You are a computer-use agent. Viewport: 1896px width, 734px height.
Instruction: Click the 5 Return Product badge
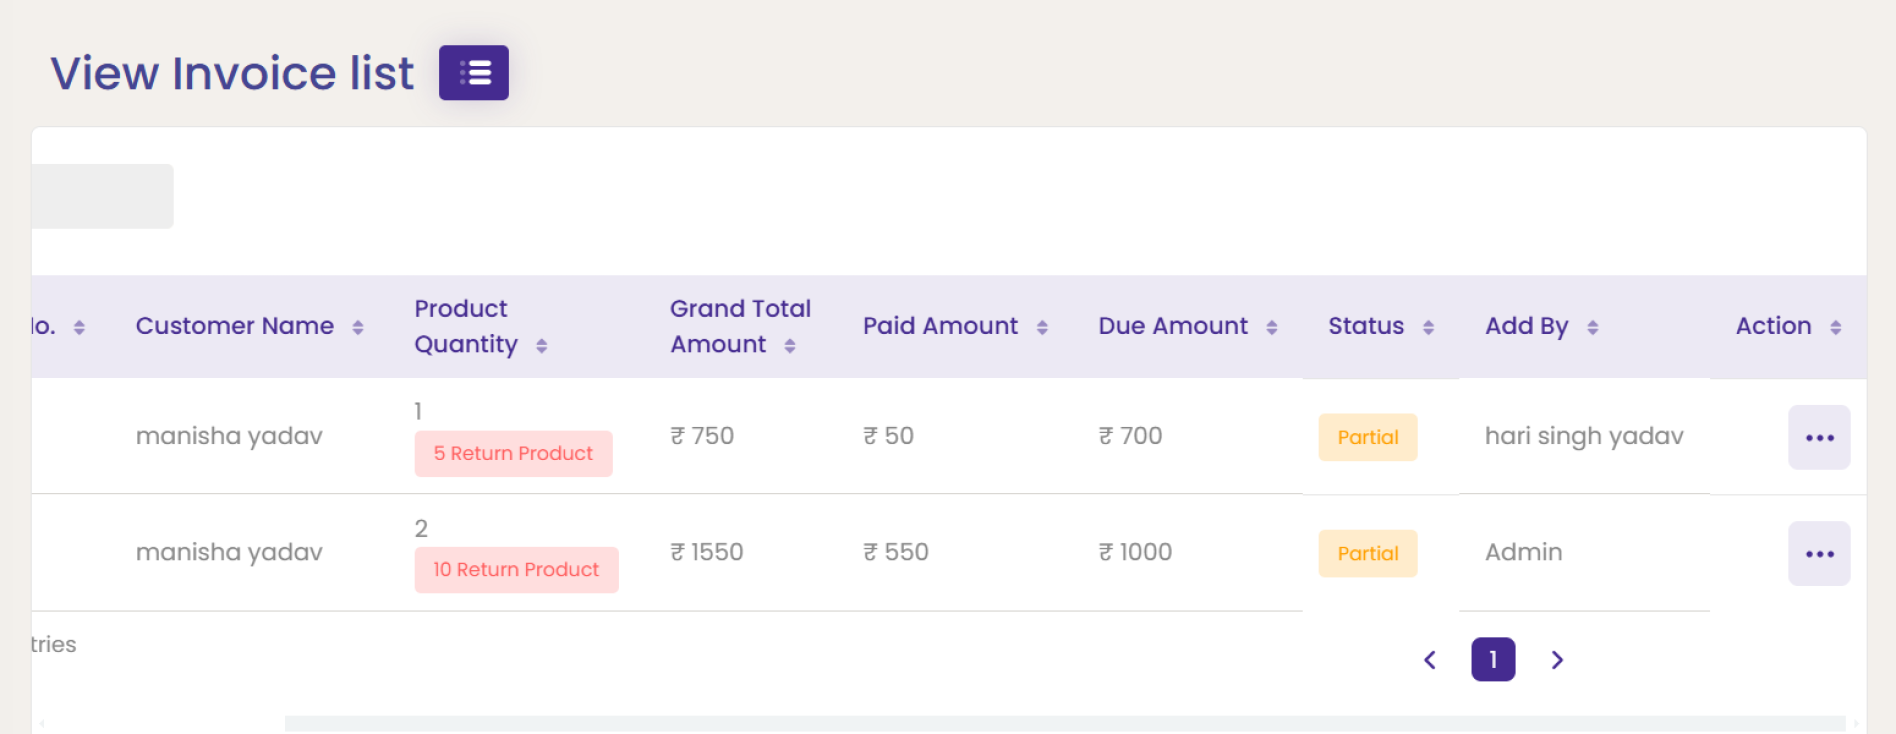click(513, 454)
